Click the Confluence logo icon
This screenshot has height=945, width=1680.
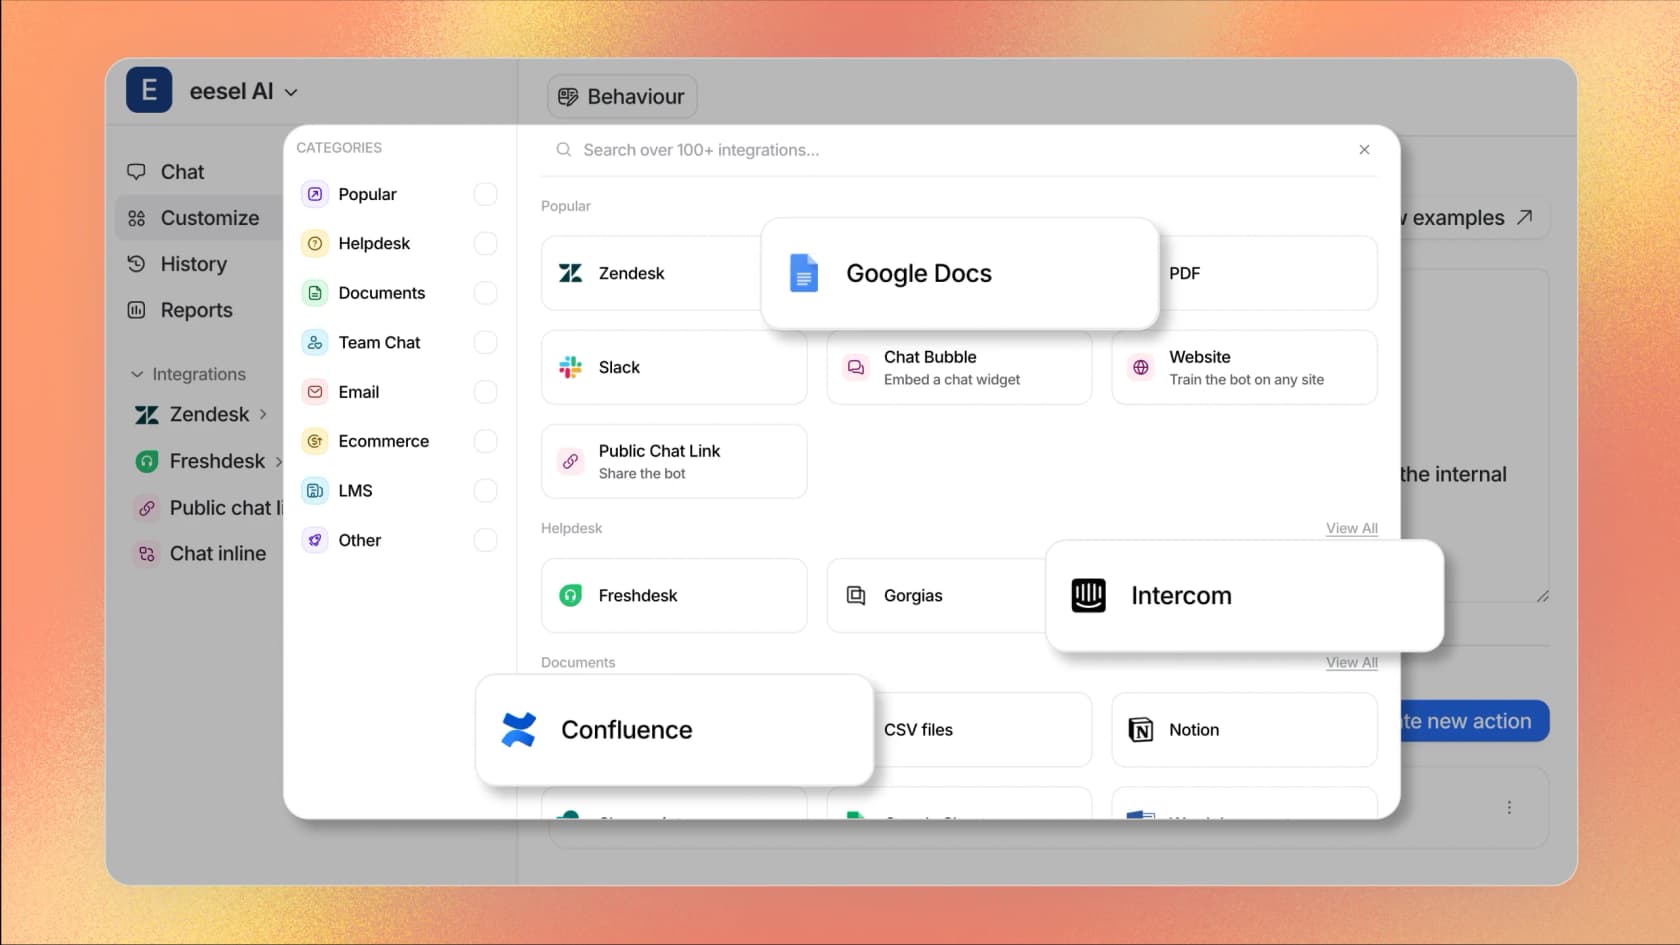[x=519, y=730]
